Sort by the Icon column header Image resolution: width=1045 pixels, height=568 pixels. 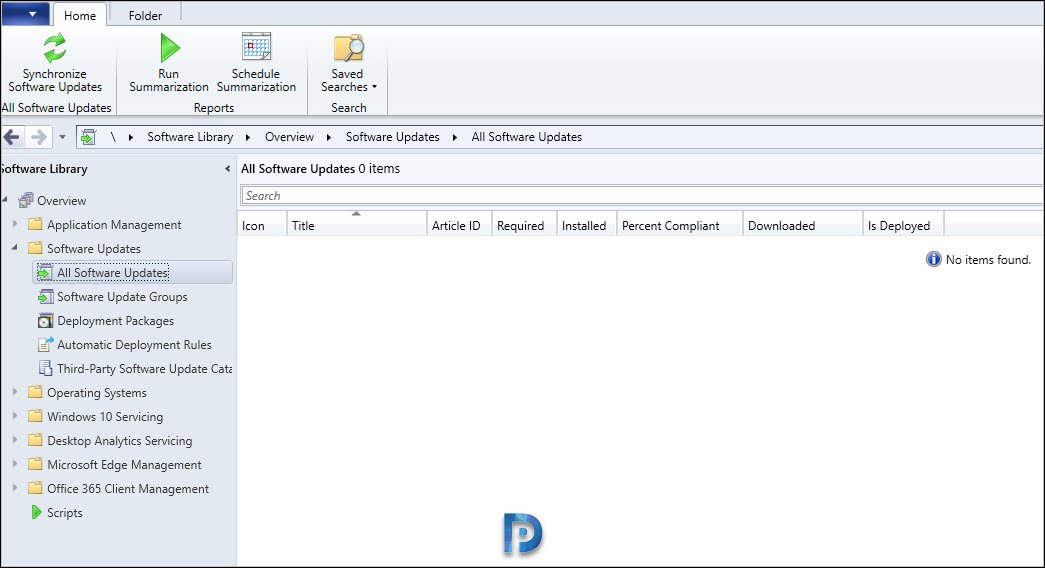point(262,225)
